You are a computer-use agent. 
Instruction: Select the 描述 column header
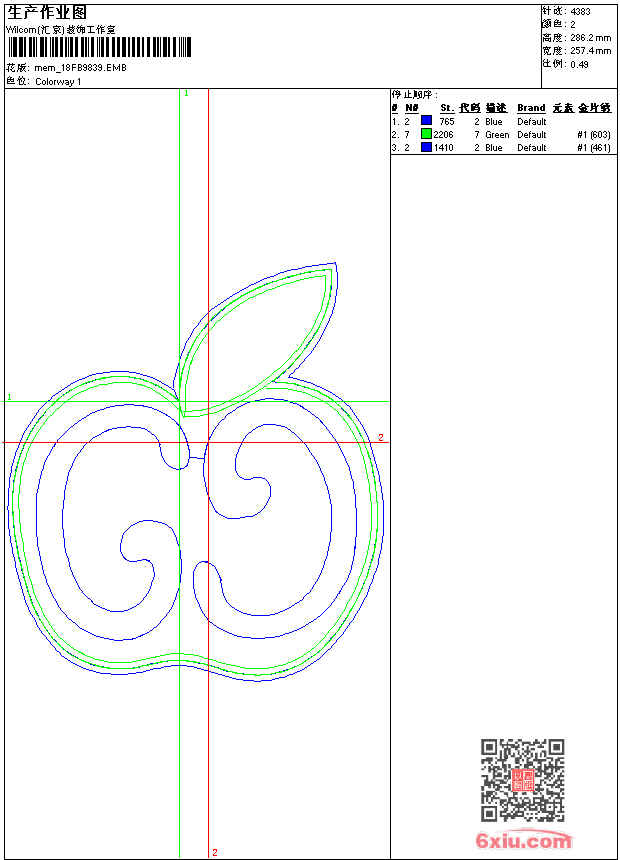(x=496, y=108)
